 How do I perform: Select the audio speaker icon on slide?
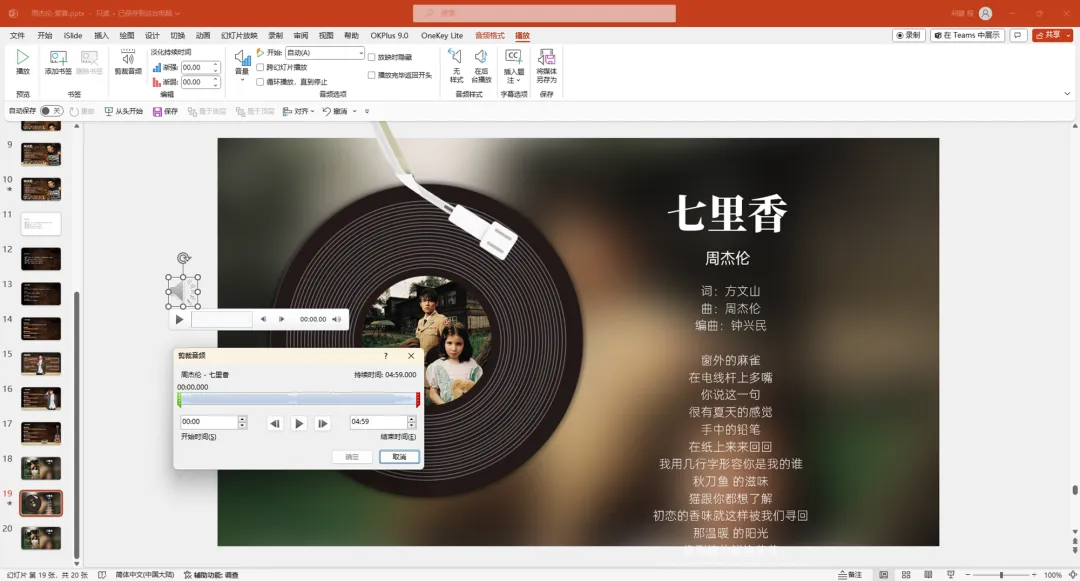click(x=183, y=291)
